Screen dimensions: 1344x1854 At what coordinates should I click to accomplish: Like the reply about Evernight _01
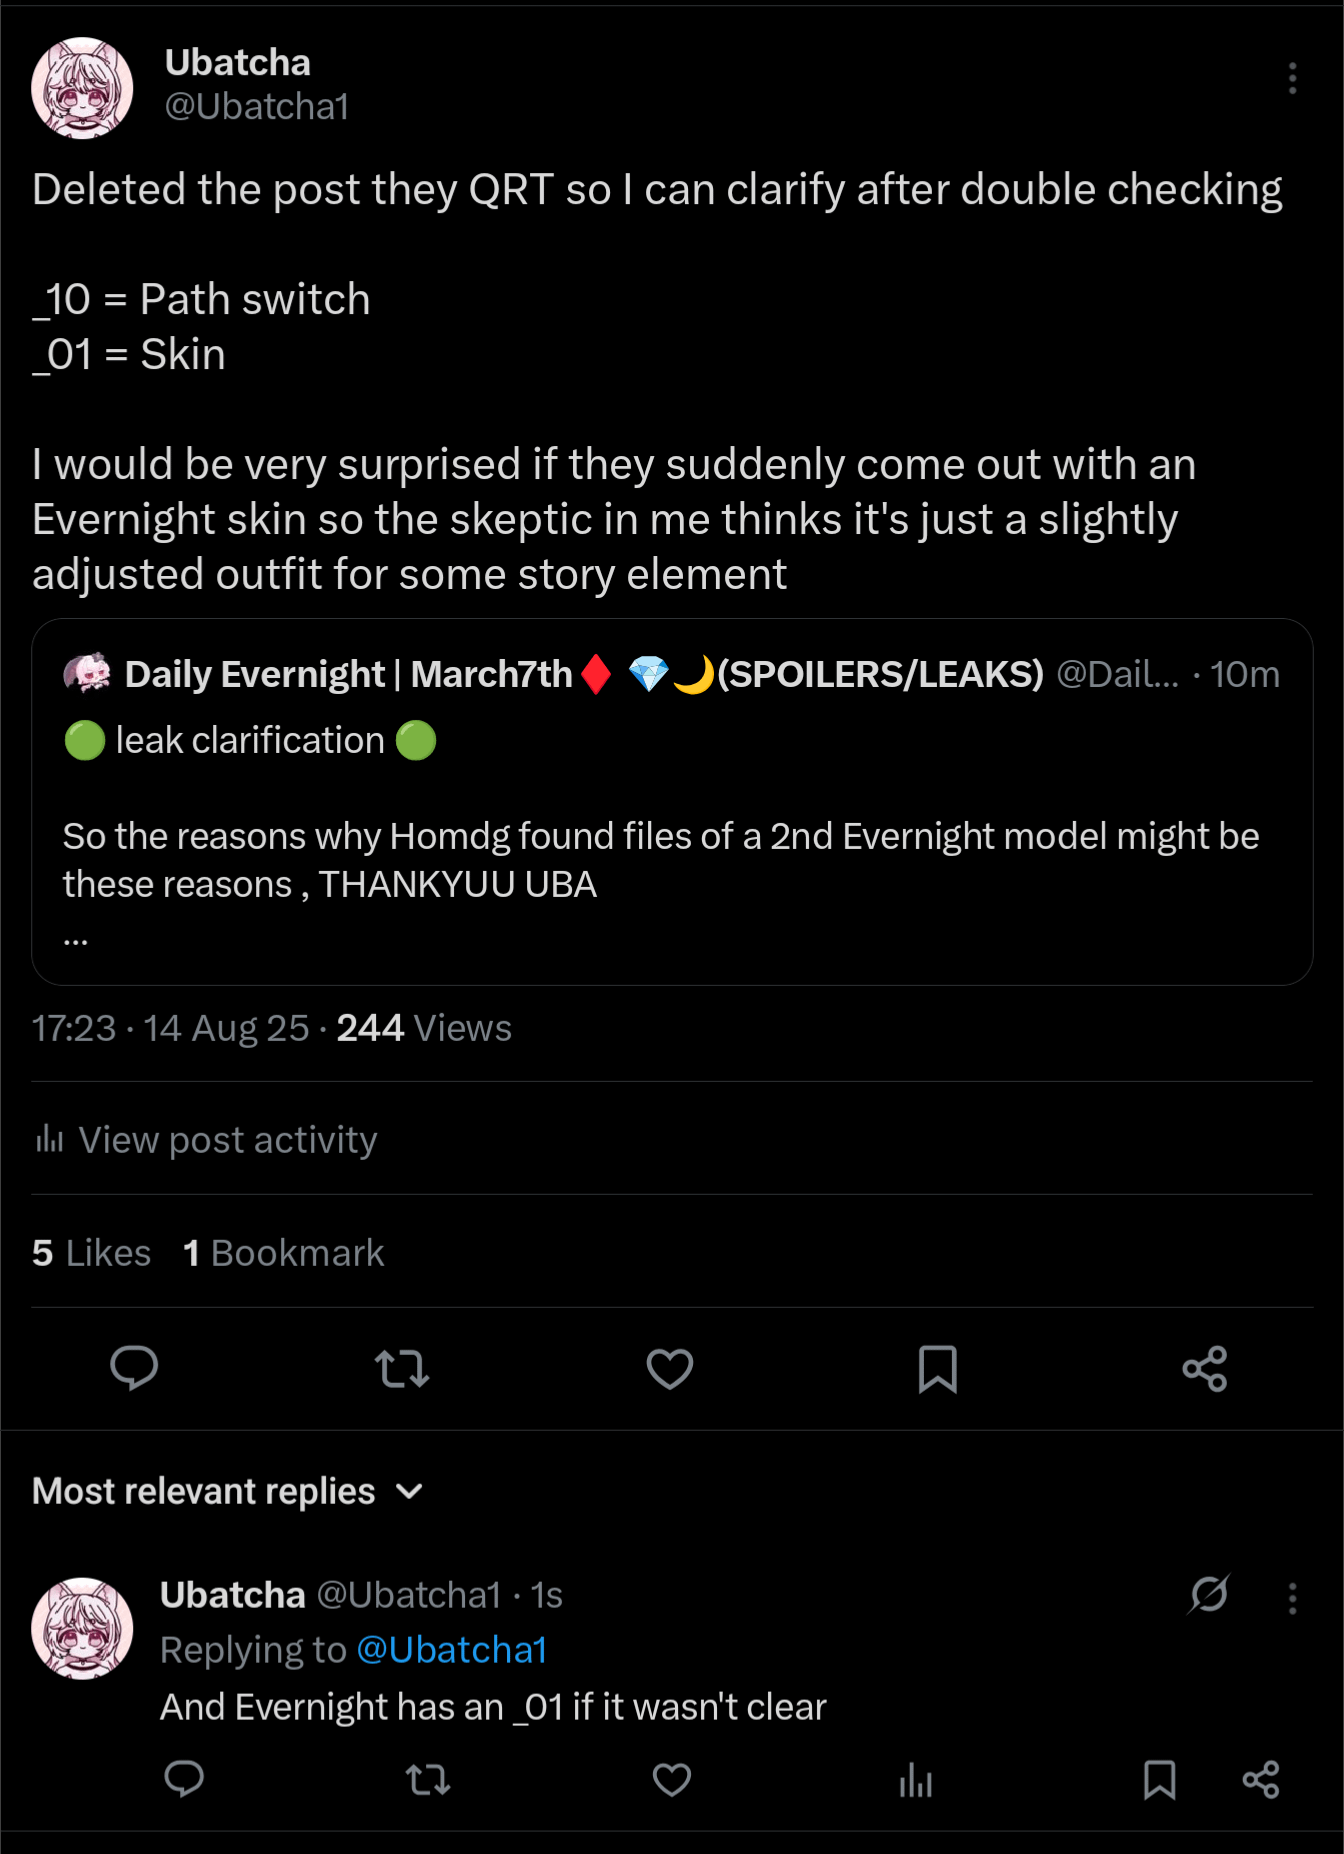[672, 1780]
